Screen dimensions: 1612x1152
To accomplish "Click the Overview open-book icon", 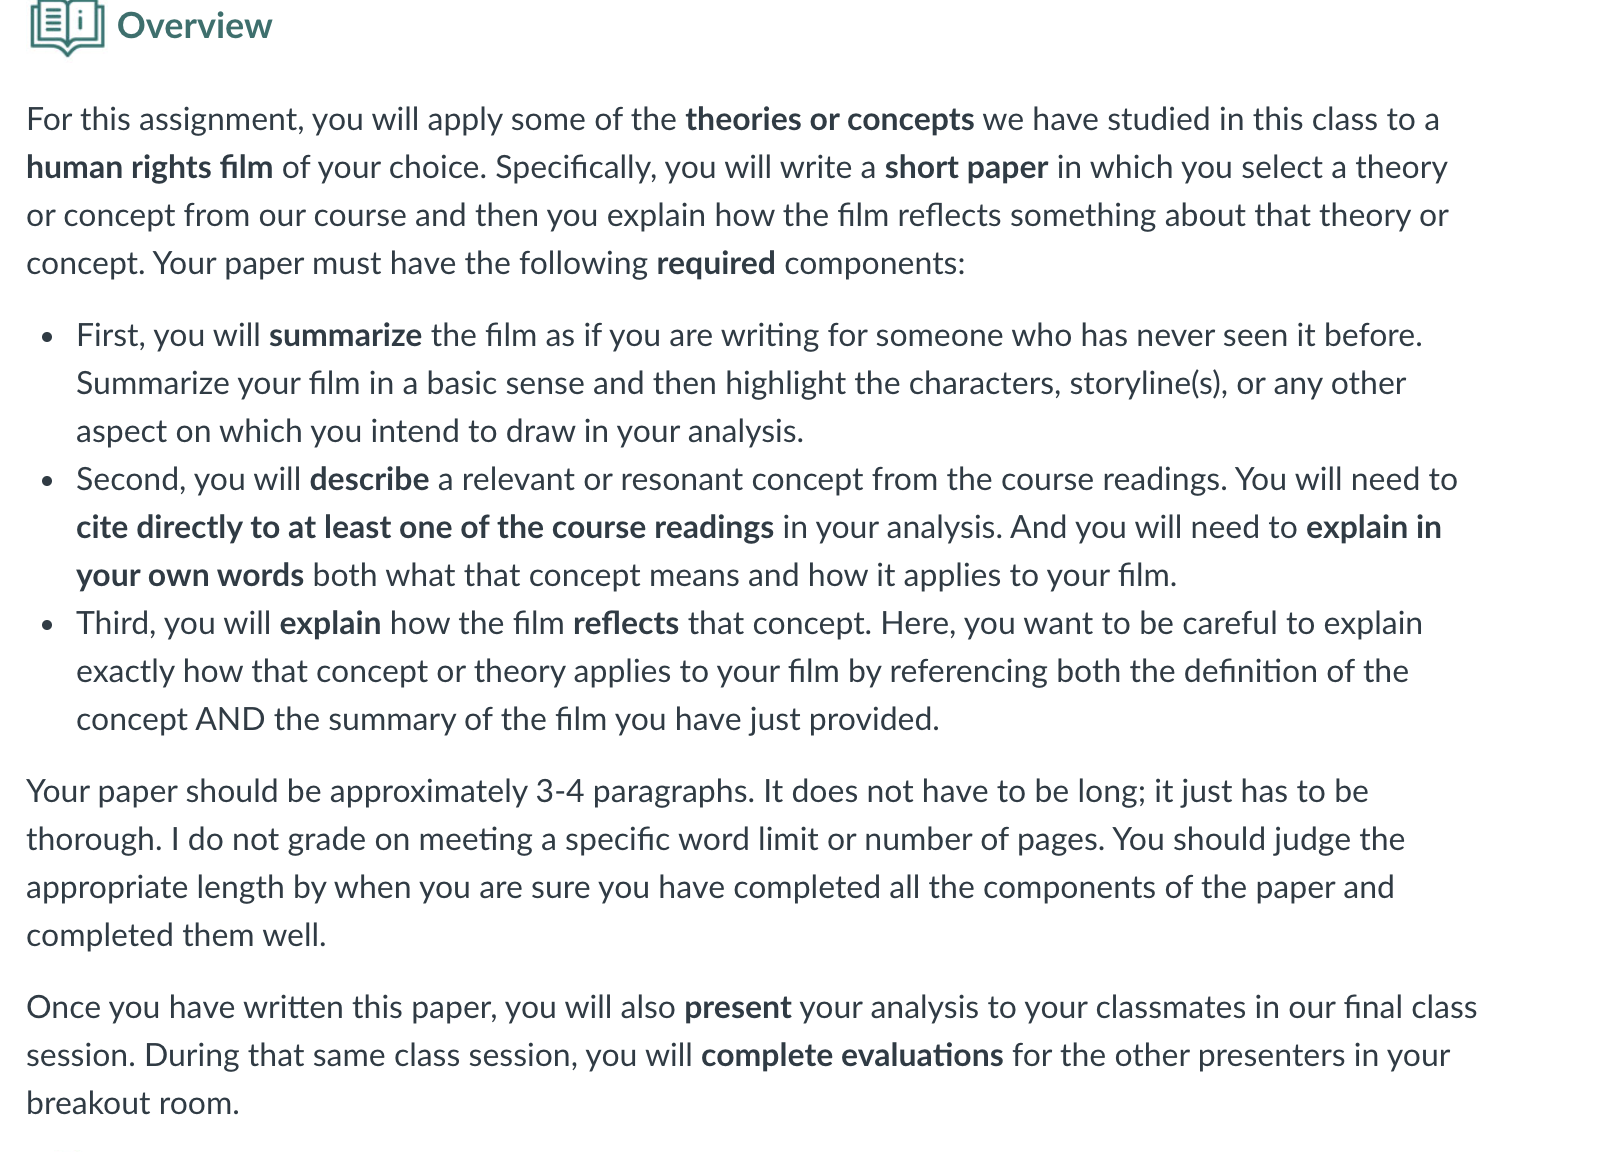I will pos(67,27).
